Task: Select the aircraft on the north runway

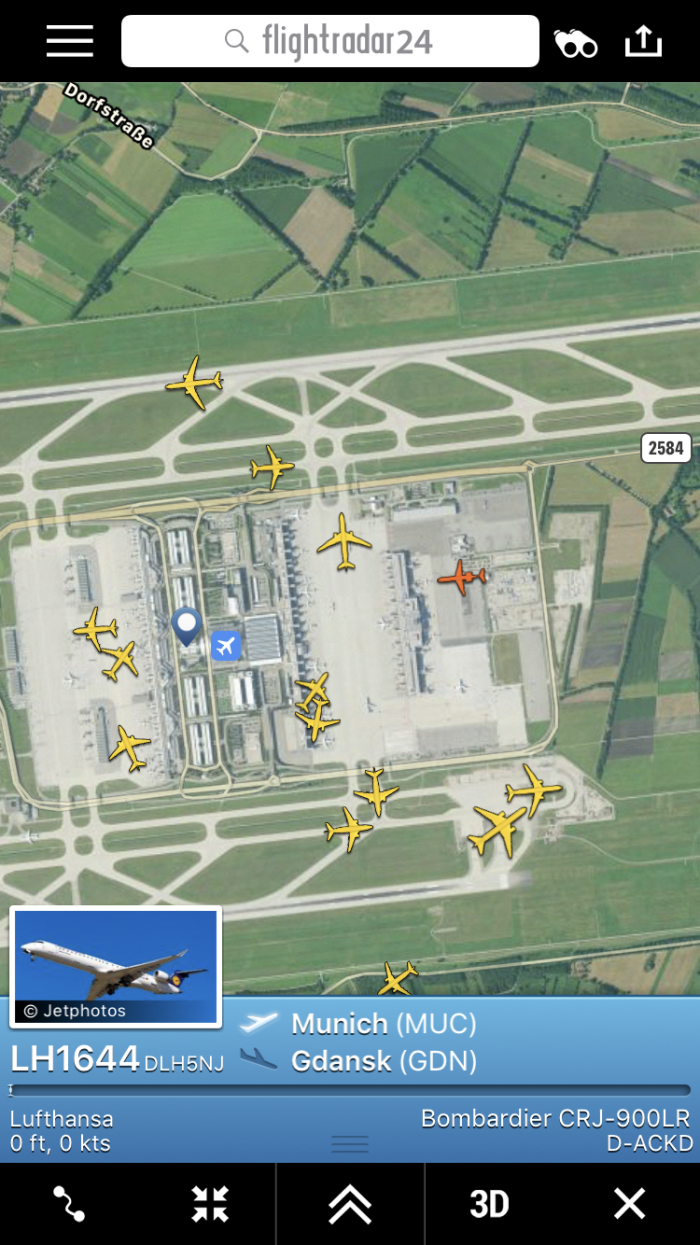Action: click(x=194, y=382)
